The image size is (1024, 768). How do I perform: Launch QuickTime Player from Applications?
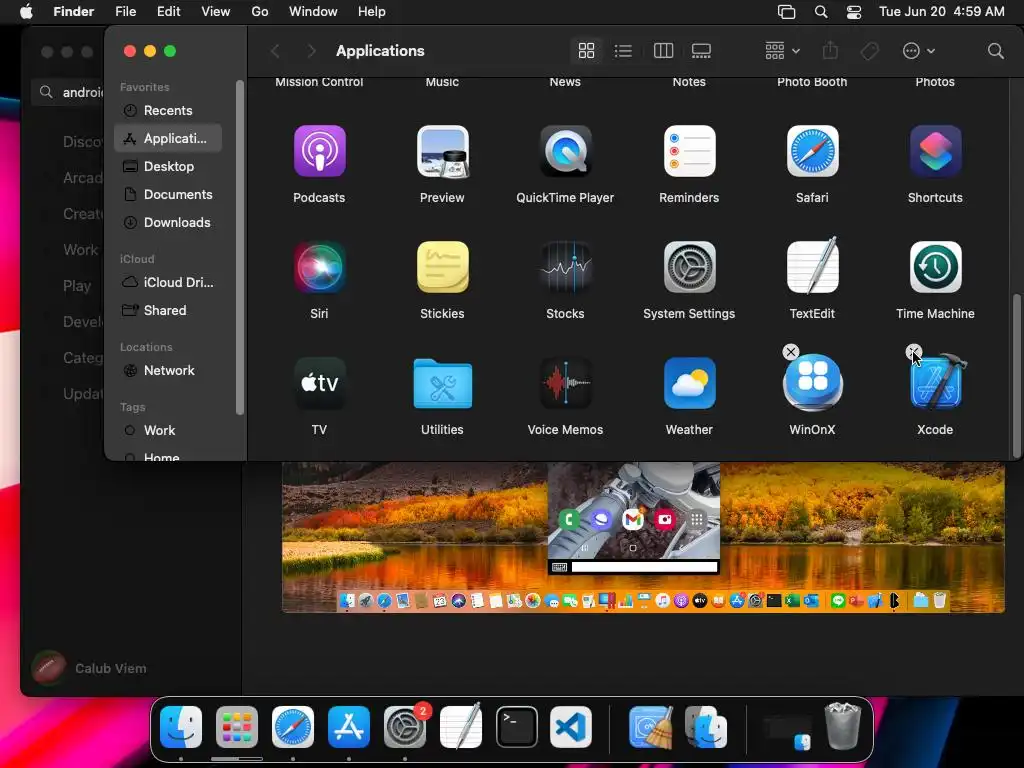(x=566, y=152)
